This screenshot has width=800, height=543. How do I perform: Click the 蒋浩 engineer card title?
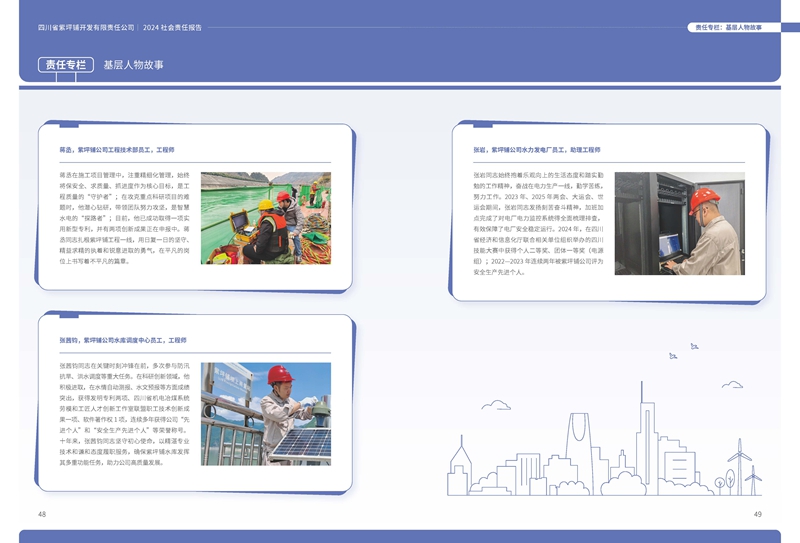[x=117, y=149]
